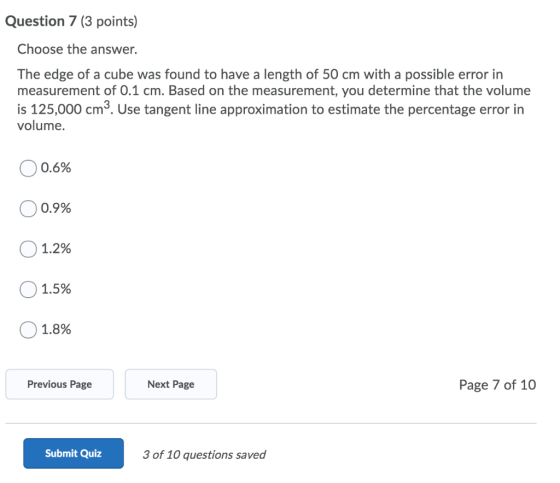Image resolution: width=560 pixels, height=483 pixels.
Task: Click the "0.6%" answer label text
Action: pos(56,168)
